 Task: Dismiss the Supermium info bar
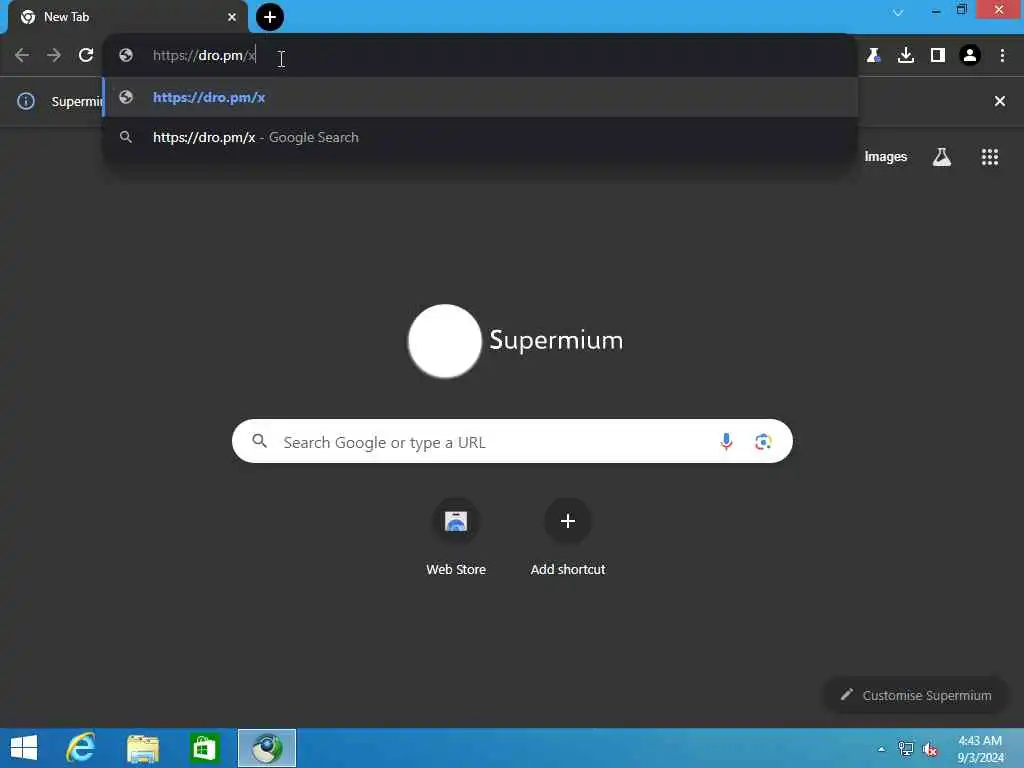1000,101
